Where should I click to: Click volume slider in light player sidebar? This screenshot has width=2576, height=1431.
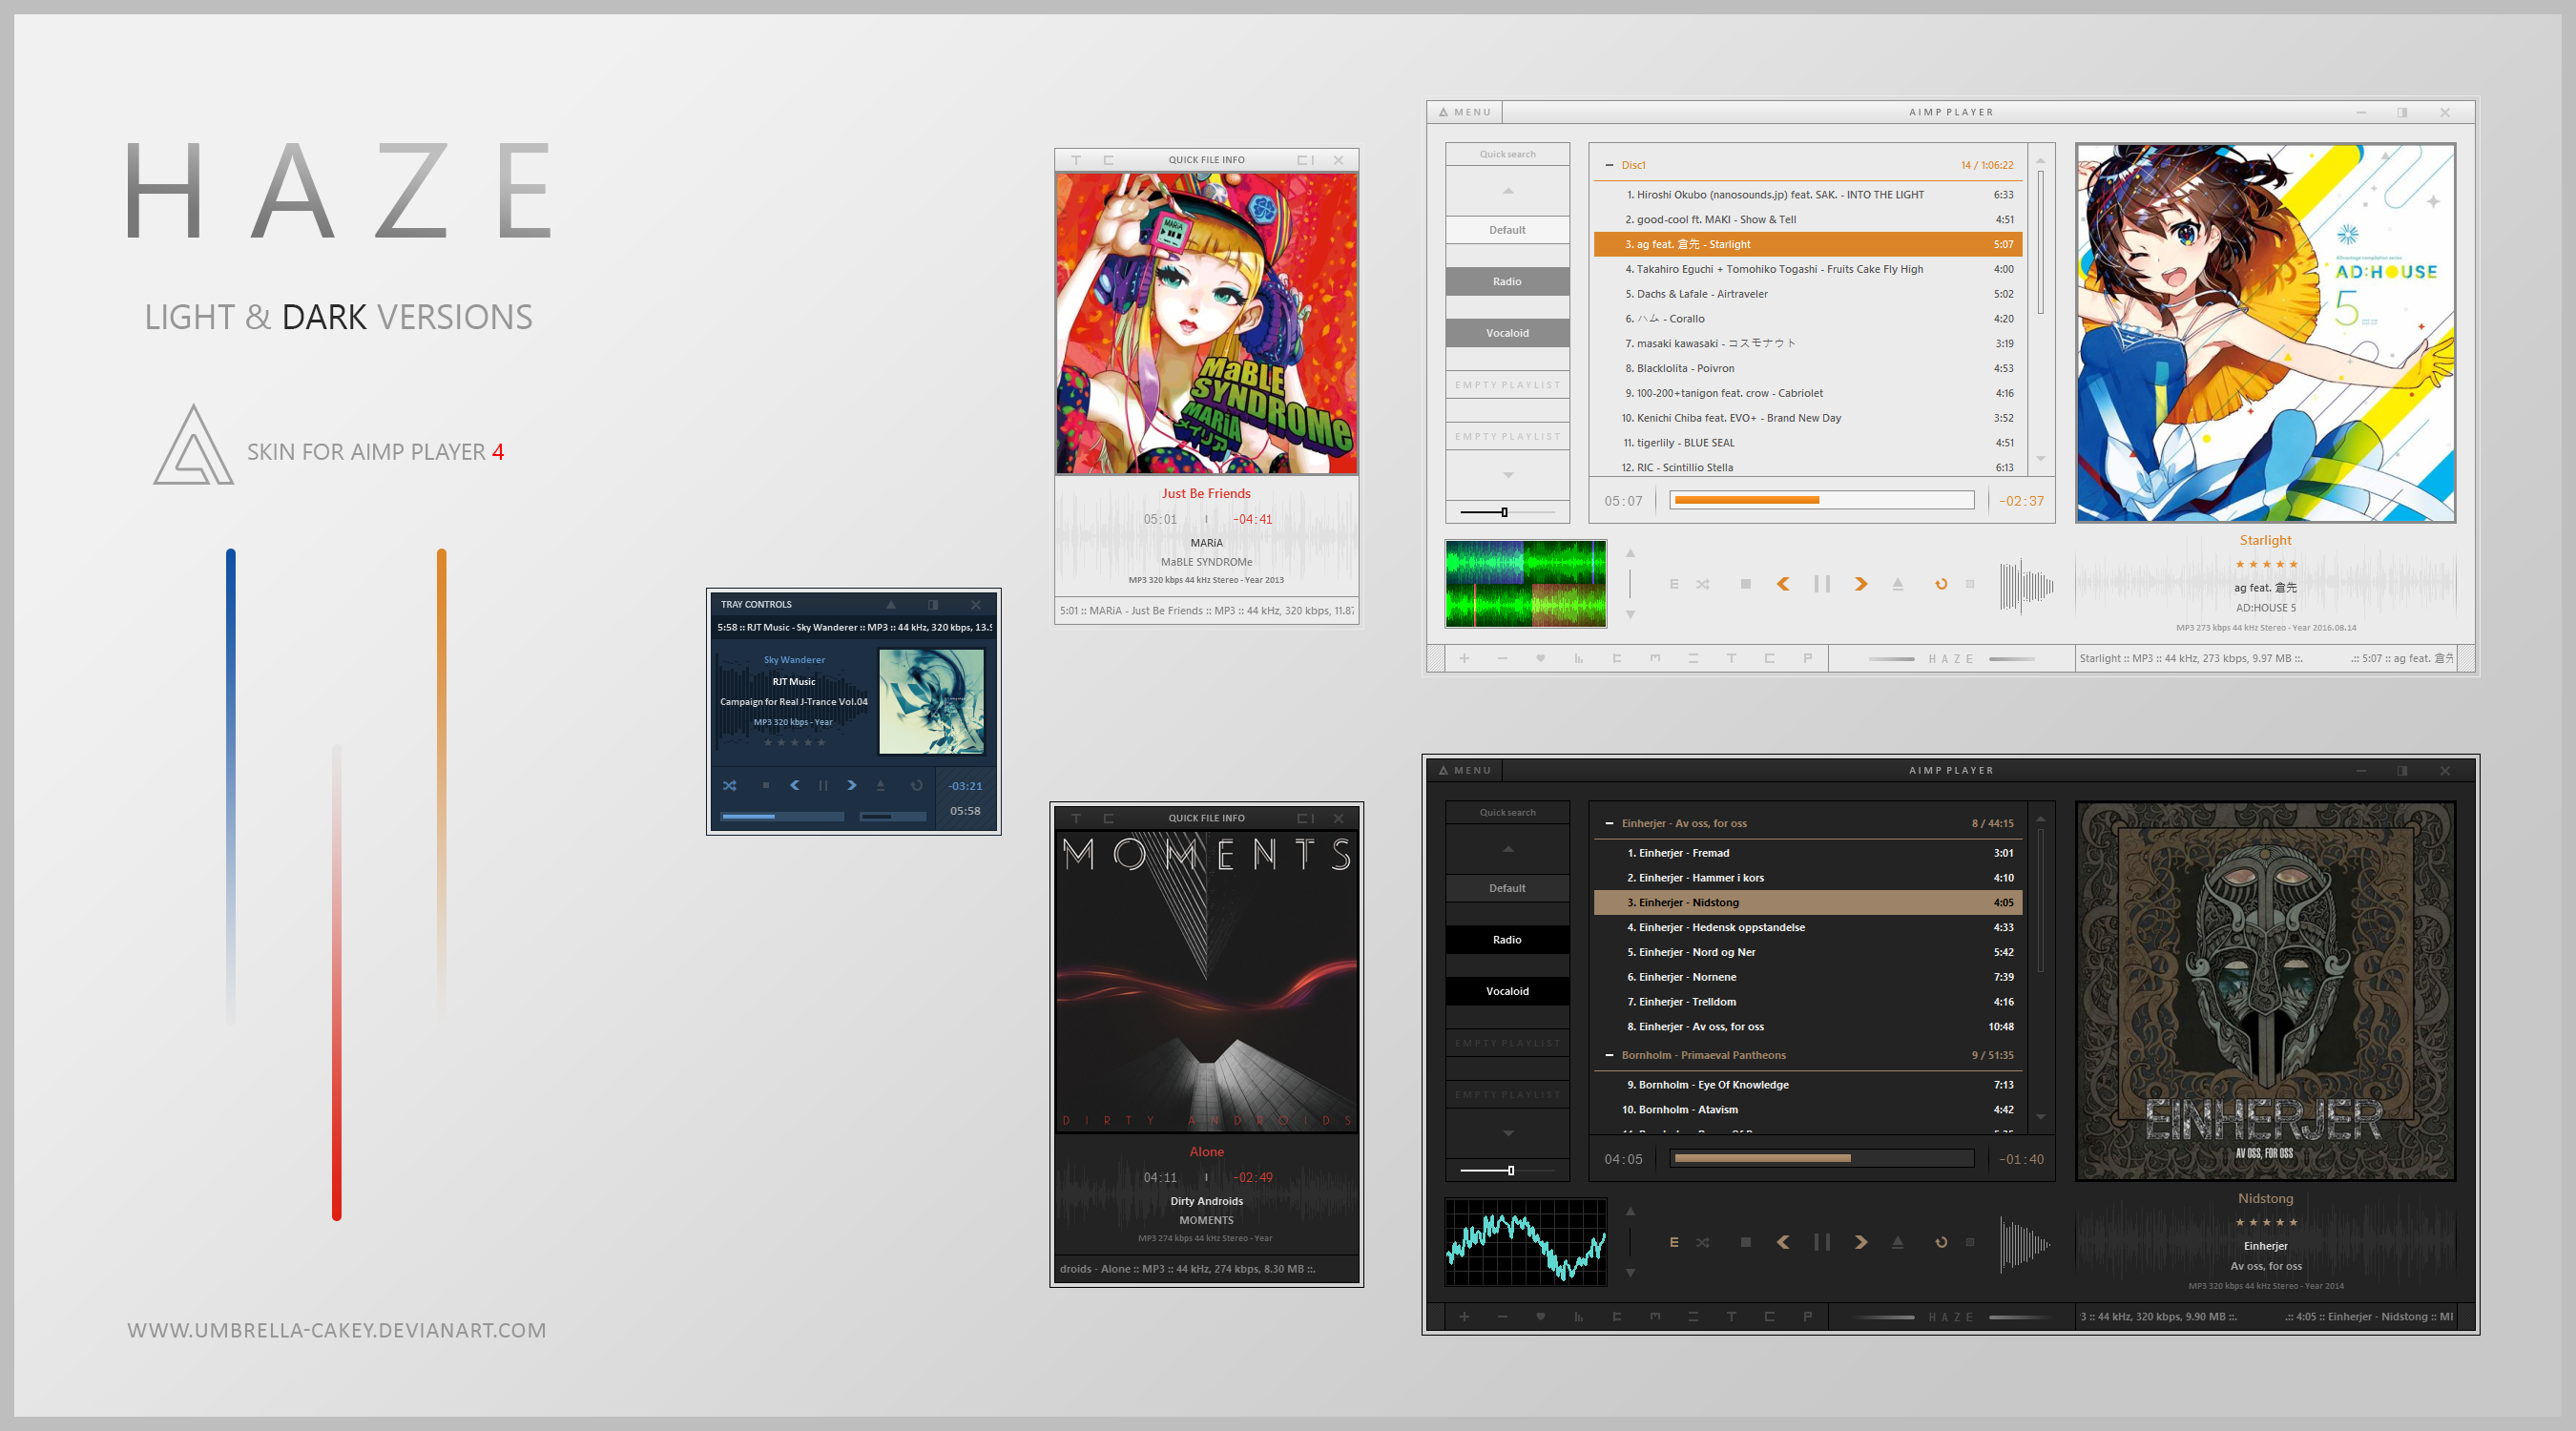[x=1507, y=512]
